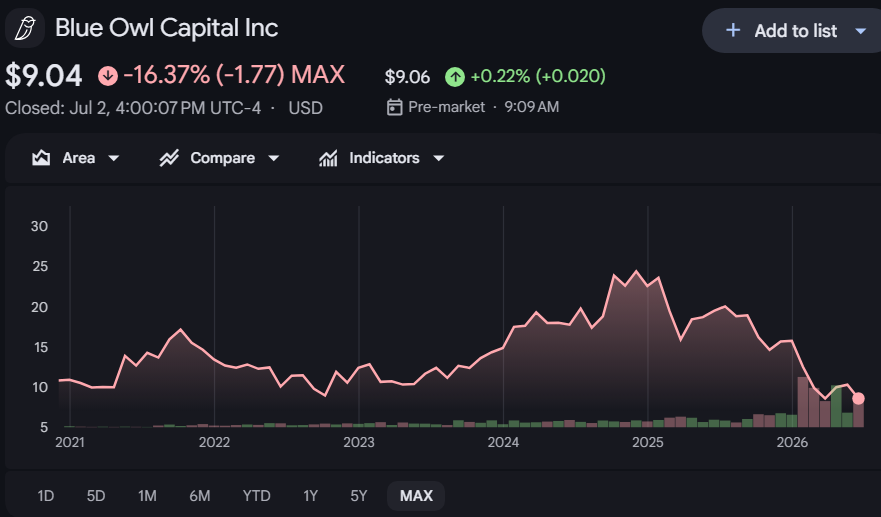Click the plus icon in Add to list

(733, 30)
